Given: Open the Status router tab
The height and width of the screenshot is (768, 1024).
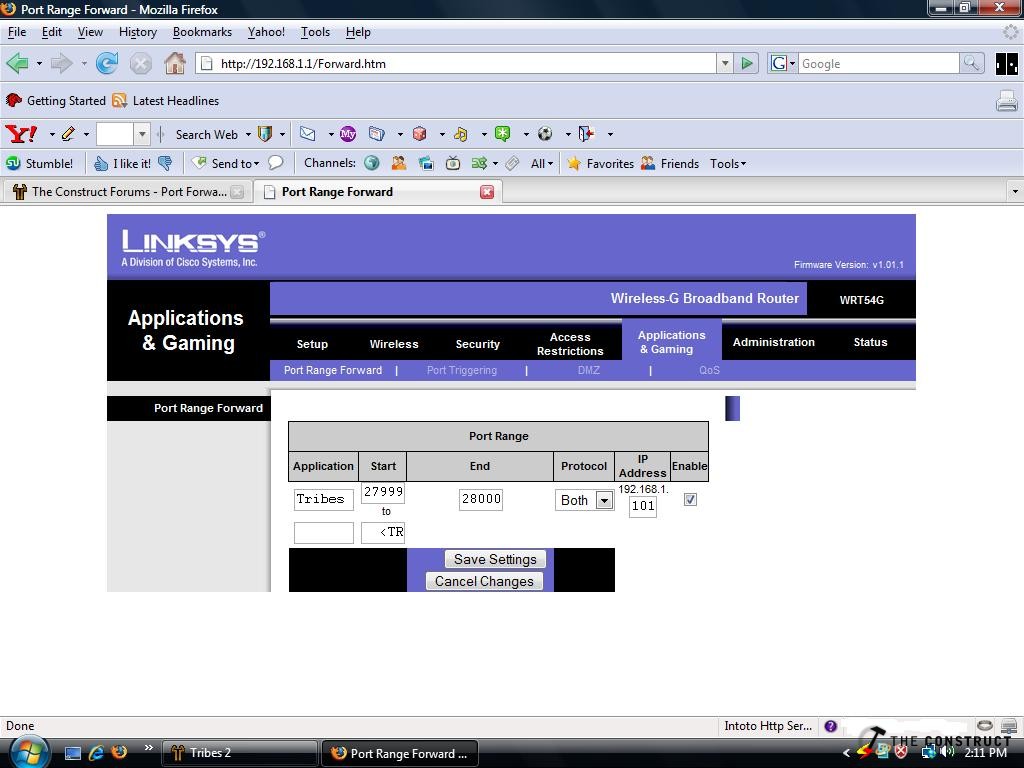Looking at the screenshot, I should [870, 342].
